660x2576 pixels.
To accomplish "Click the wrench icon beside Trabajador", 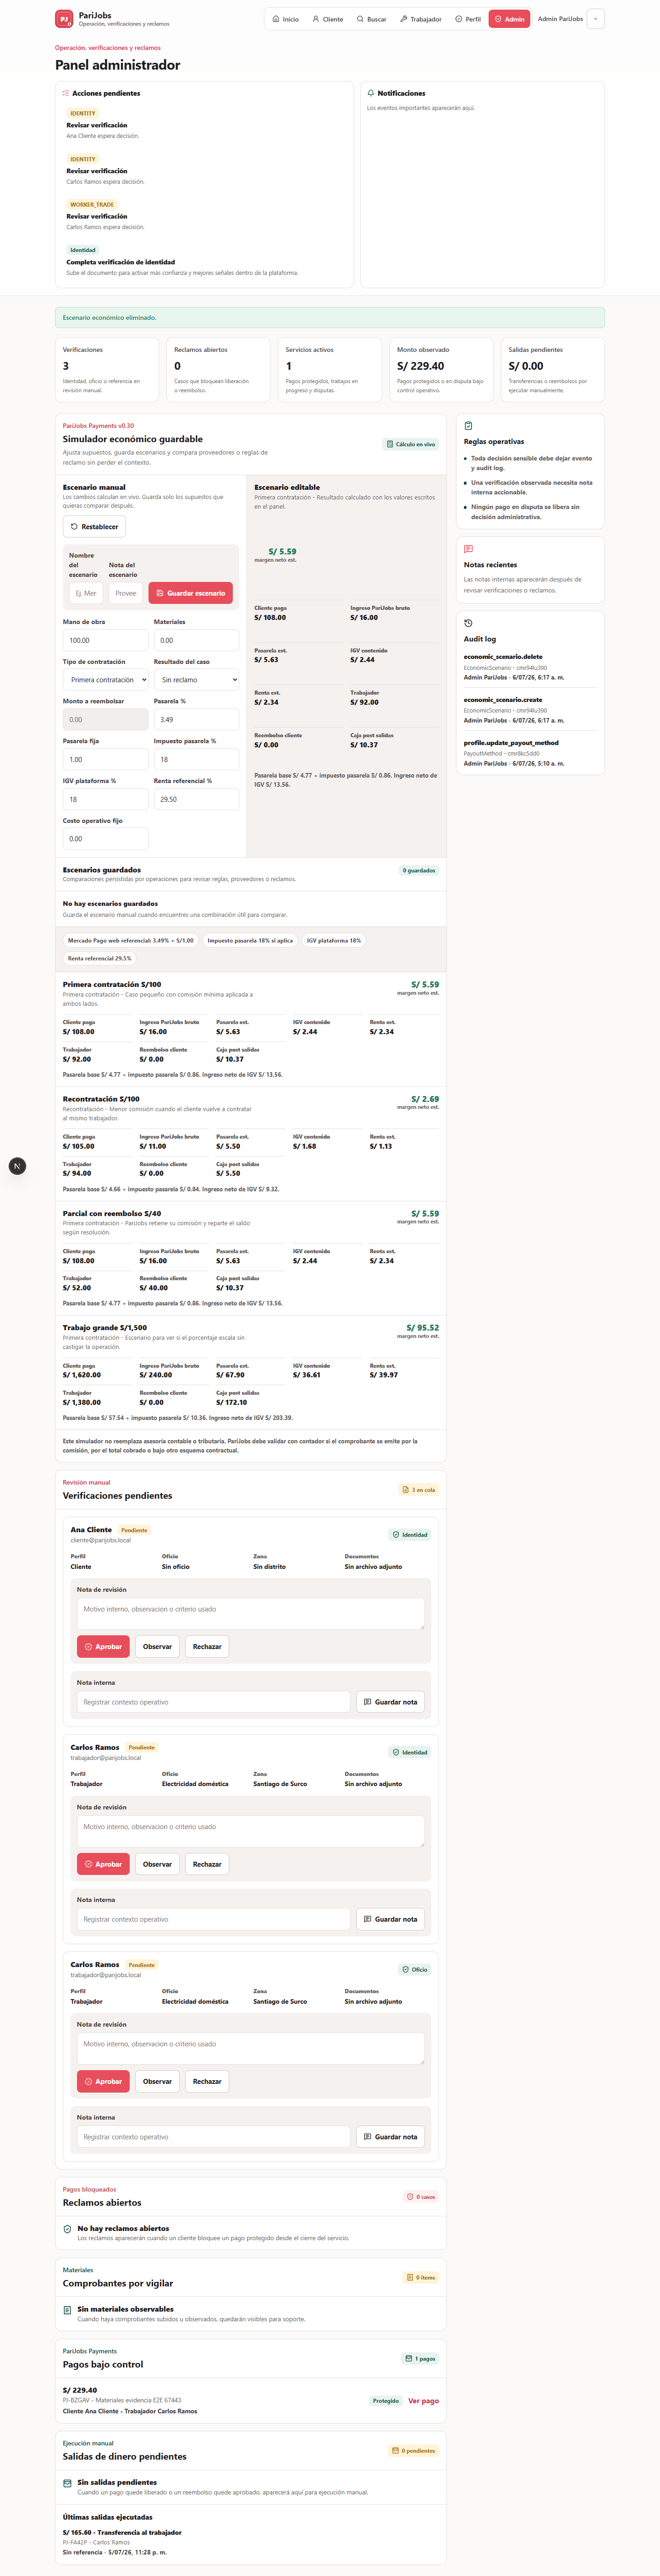I will [403, 19].
